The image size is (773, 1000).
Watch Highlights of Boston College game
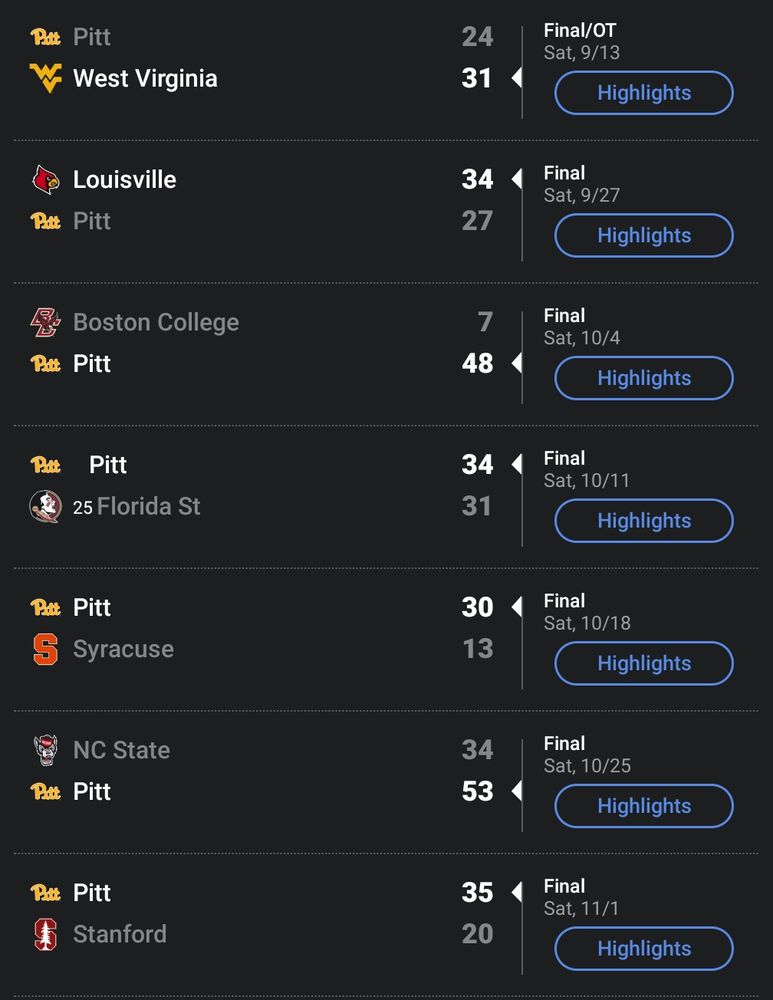[644, 378]
